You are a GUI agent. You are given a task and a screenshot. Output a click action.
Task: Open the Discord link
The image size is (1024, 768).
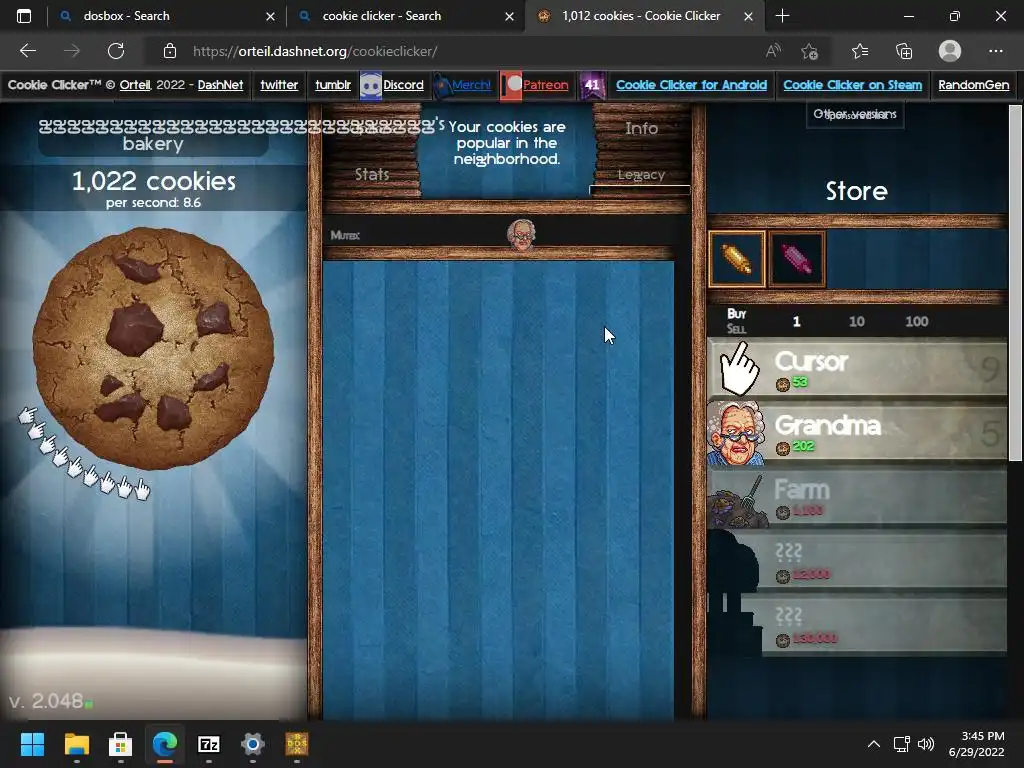pos(403,85)
